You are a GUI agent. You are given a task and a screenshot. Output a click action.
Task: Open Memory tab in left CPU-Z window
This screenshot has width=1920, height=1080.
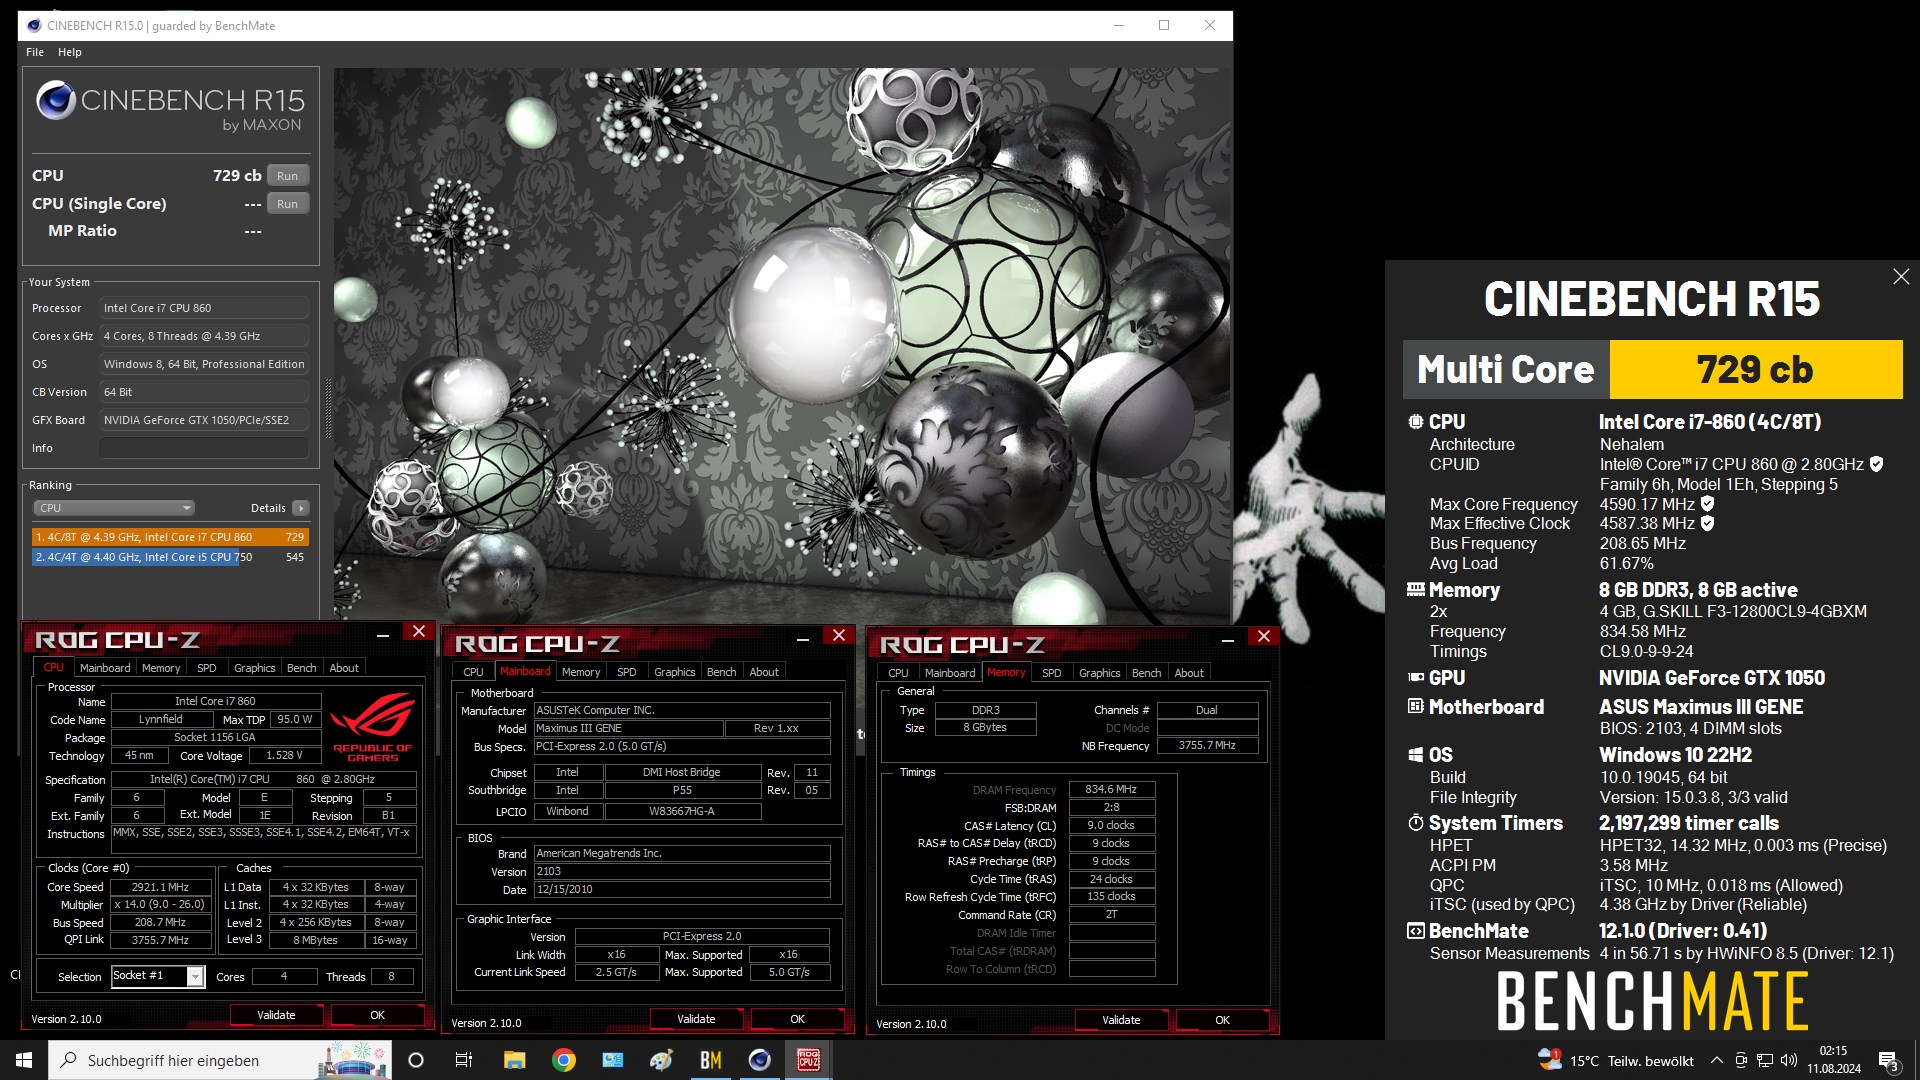(x=161, y=668)
